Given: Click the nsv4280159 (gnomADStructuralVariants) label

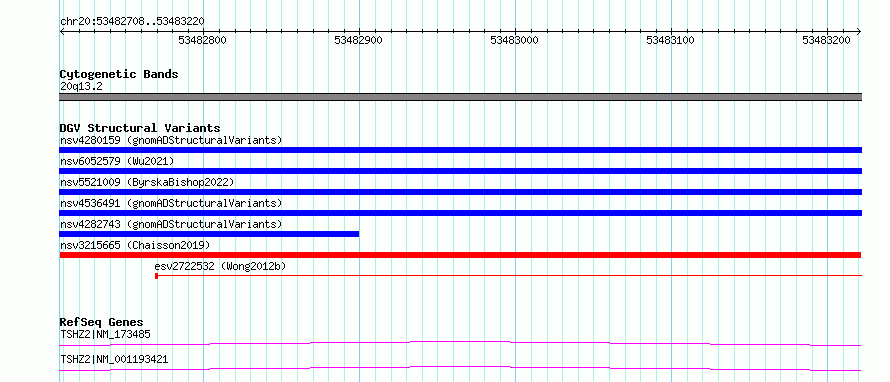Looking at the screenshot, I should tap(171, 140).
